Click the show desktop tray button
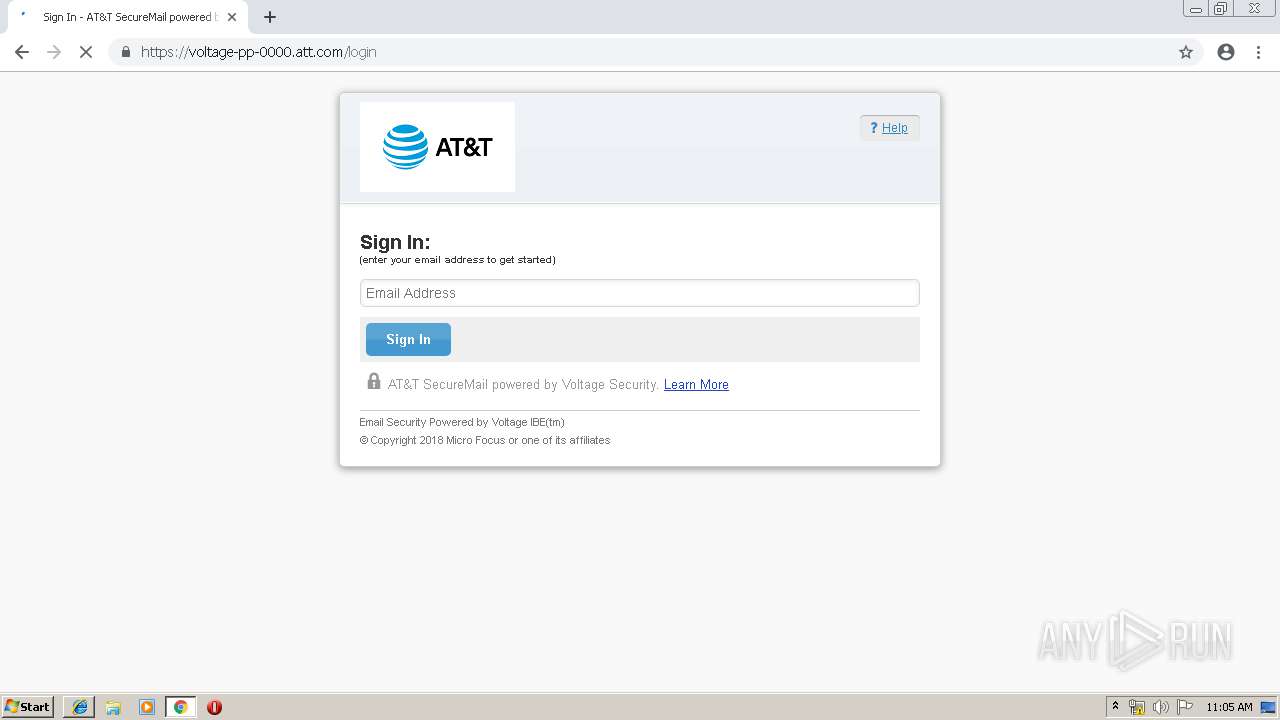 tap(1268, 707)
